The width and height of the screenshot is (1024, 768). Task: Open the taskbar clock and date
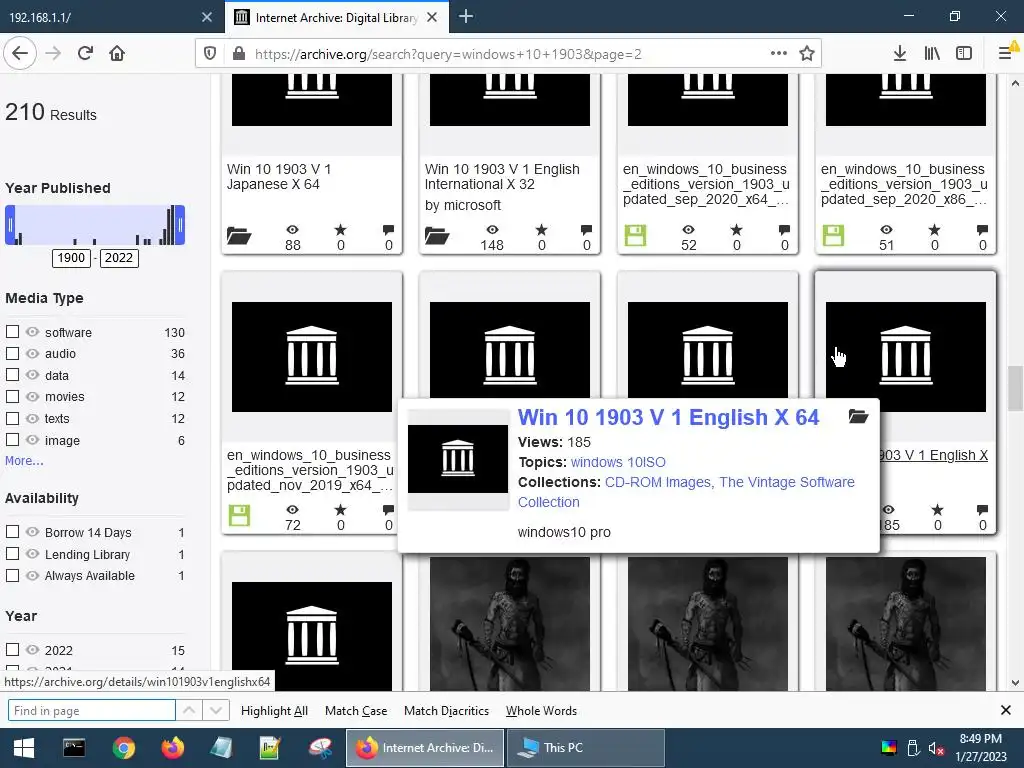click(x=980, y=748)
